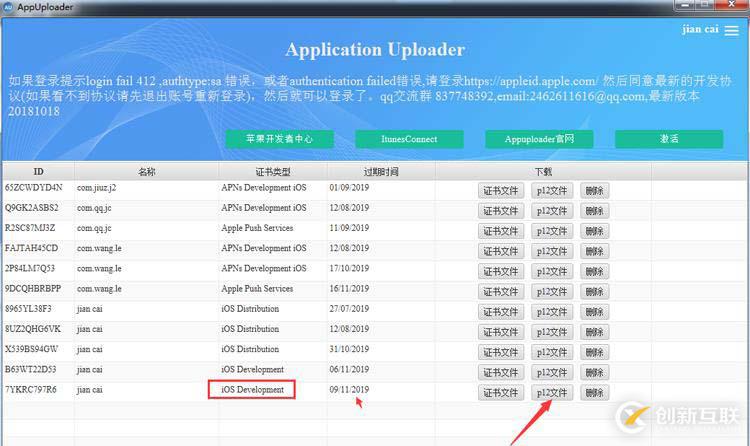Download p12文件 for Q9GK2ASBS2

[x=552, y=211]
